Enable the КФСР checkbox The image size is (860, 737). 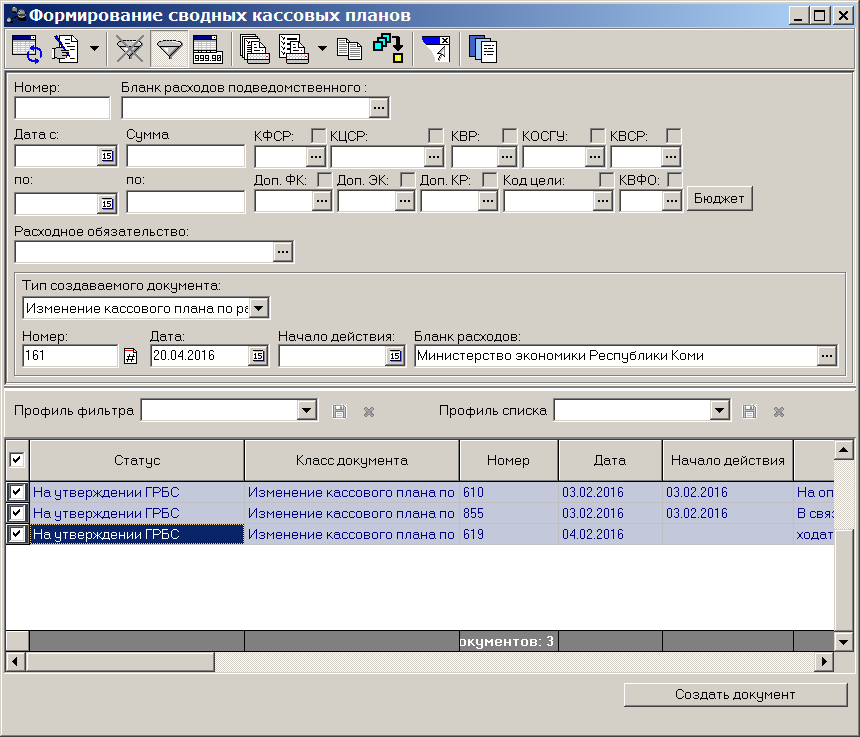click(318, 135)
